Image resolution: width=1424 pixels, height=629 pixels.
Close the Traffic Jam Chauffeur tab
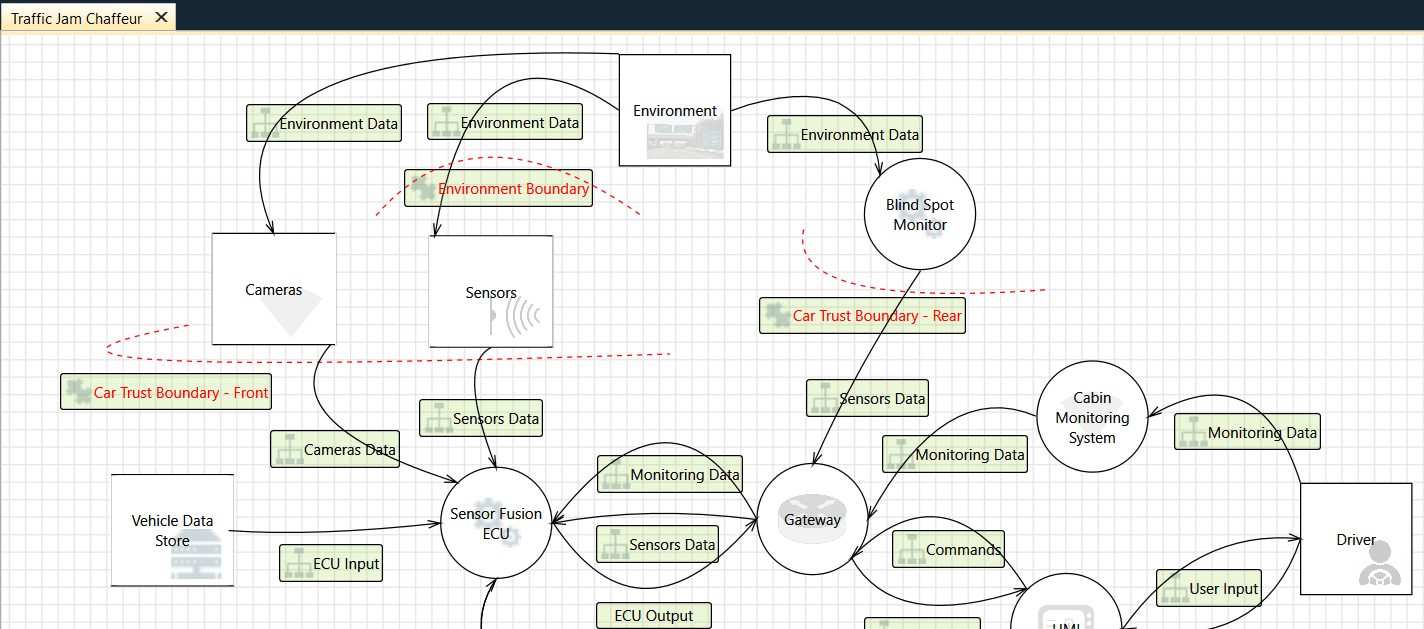tap(161, 18)
